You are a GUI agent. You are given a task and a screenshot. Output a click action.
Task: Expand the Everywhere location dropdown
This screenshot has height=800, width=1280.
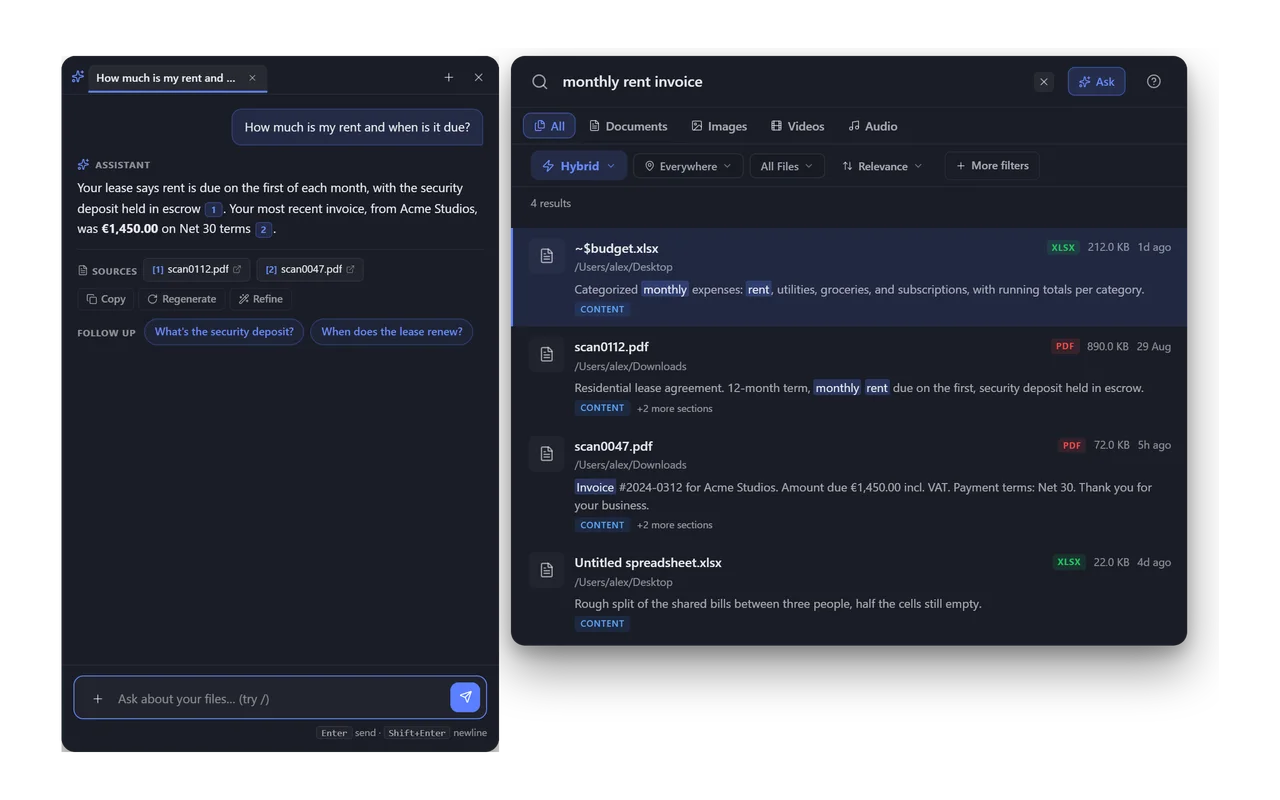688,166
